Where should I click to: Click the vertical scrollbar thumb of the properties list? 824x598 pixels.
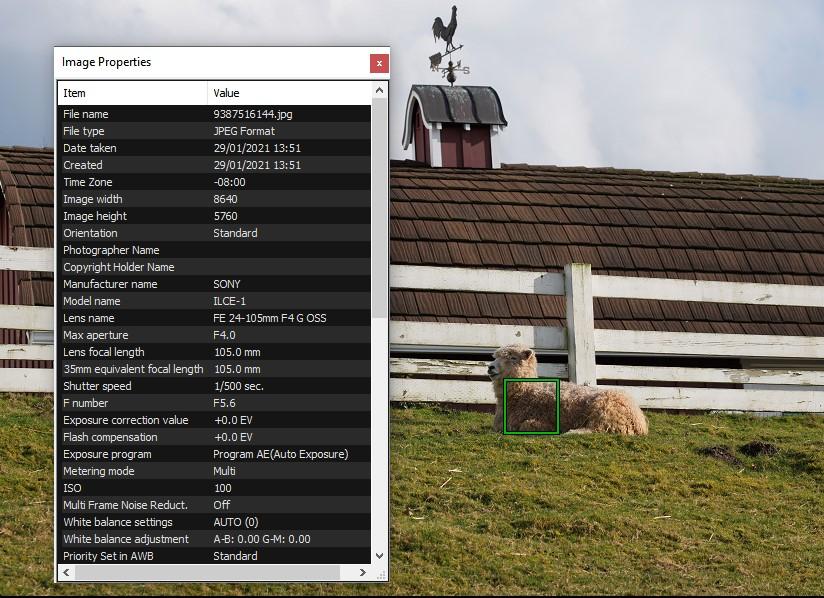[379, 208]
